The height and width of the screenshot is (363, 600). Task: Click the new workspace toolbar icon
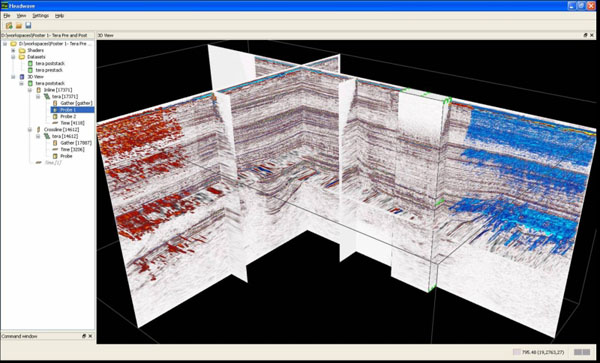click(x=9, y=26)
